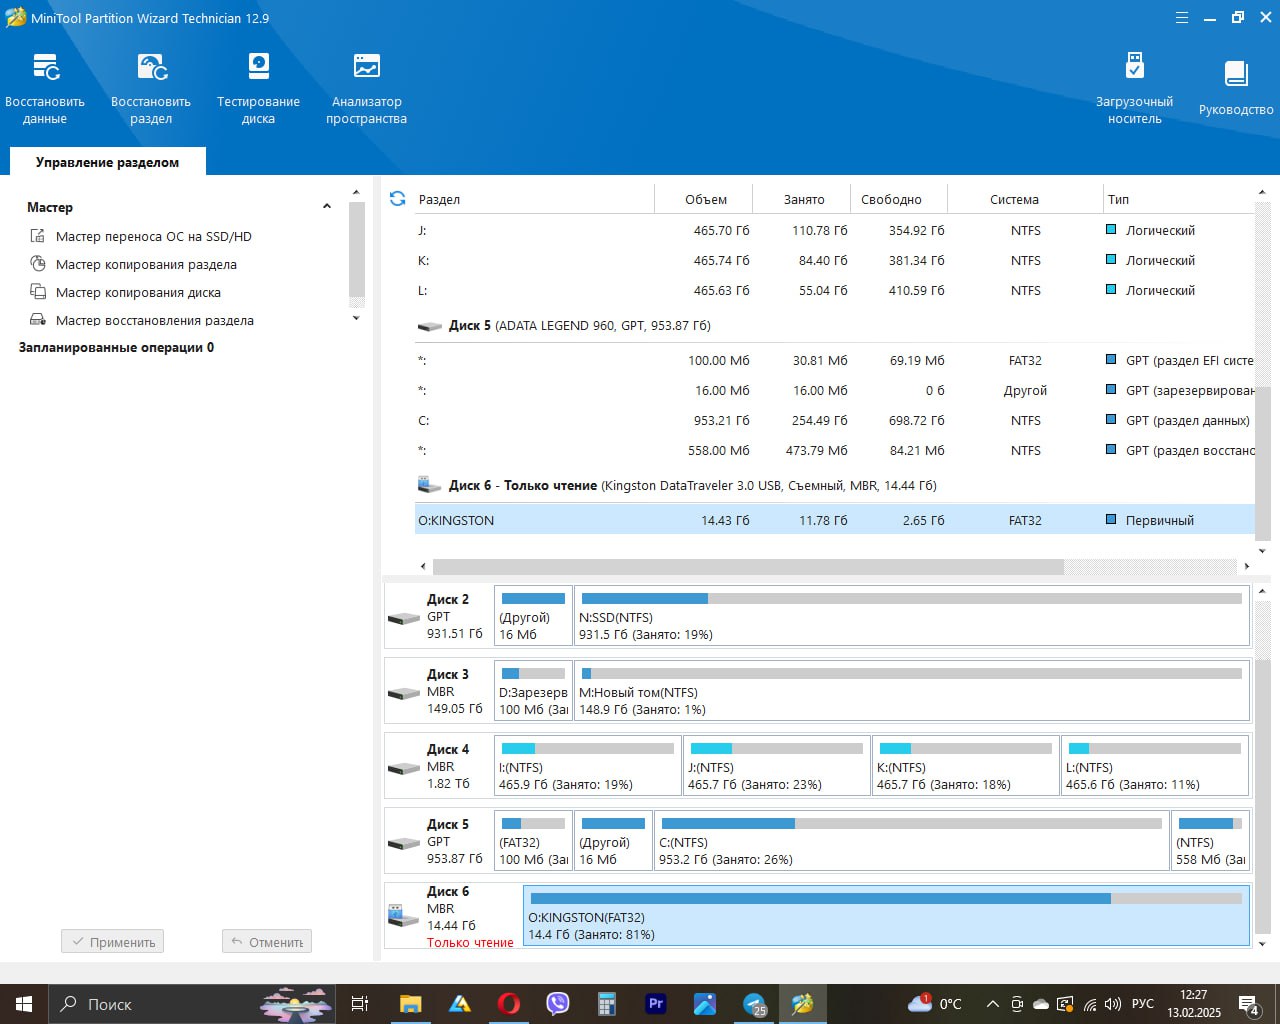Viewport: 1280px width, 1024px height.
Task: Select M:Новый том(NTFS) block in Диск 3
Action: [x=912, y=691]
